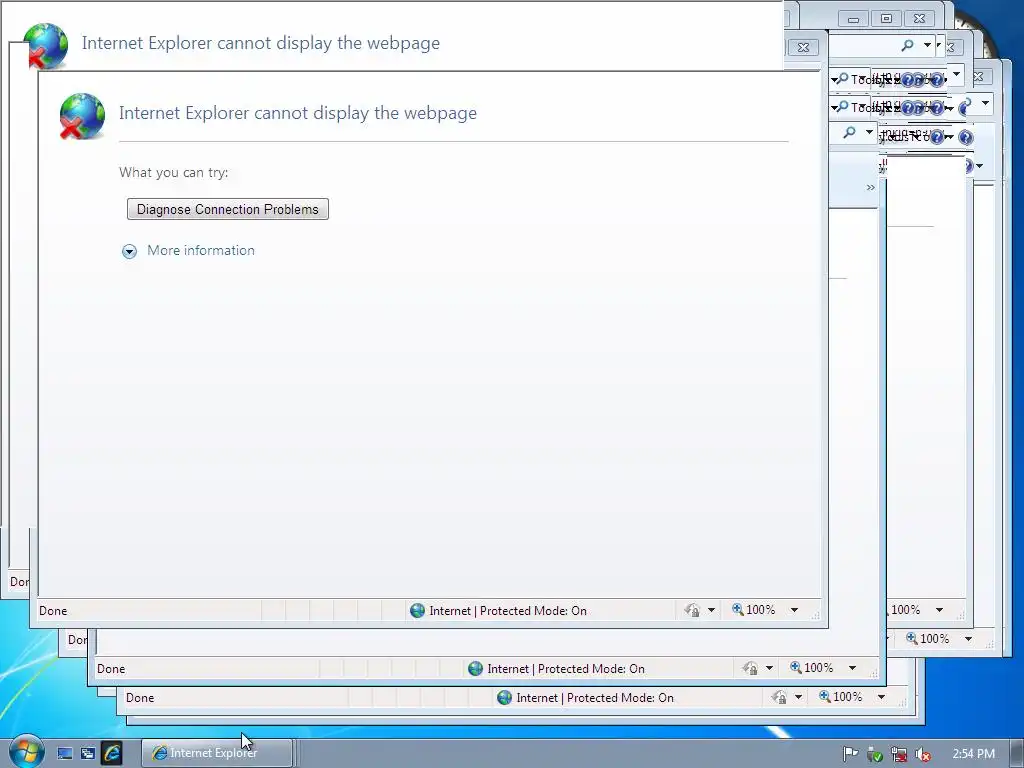
Task: Minimize the topmost rear Internet Explorer window
Action: [x=853, y=19]
